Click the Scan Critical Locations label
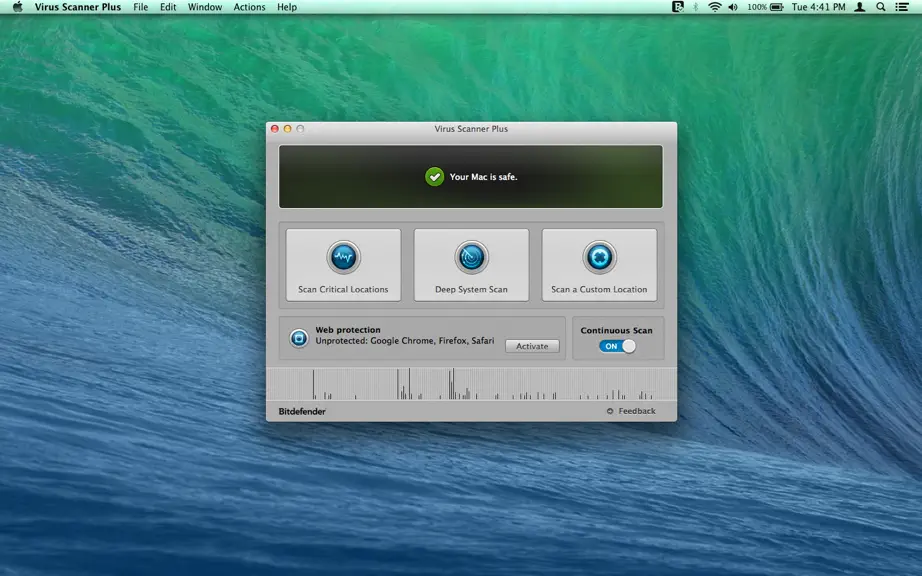This screenshot has height=576, width=922. click(x=343, y=289)
